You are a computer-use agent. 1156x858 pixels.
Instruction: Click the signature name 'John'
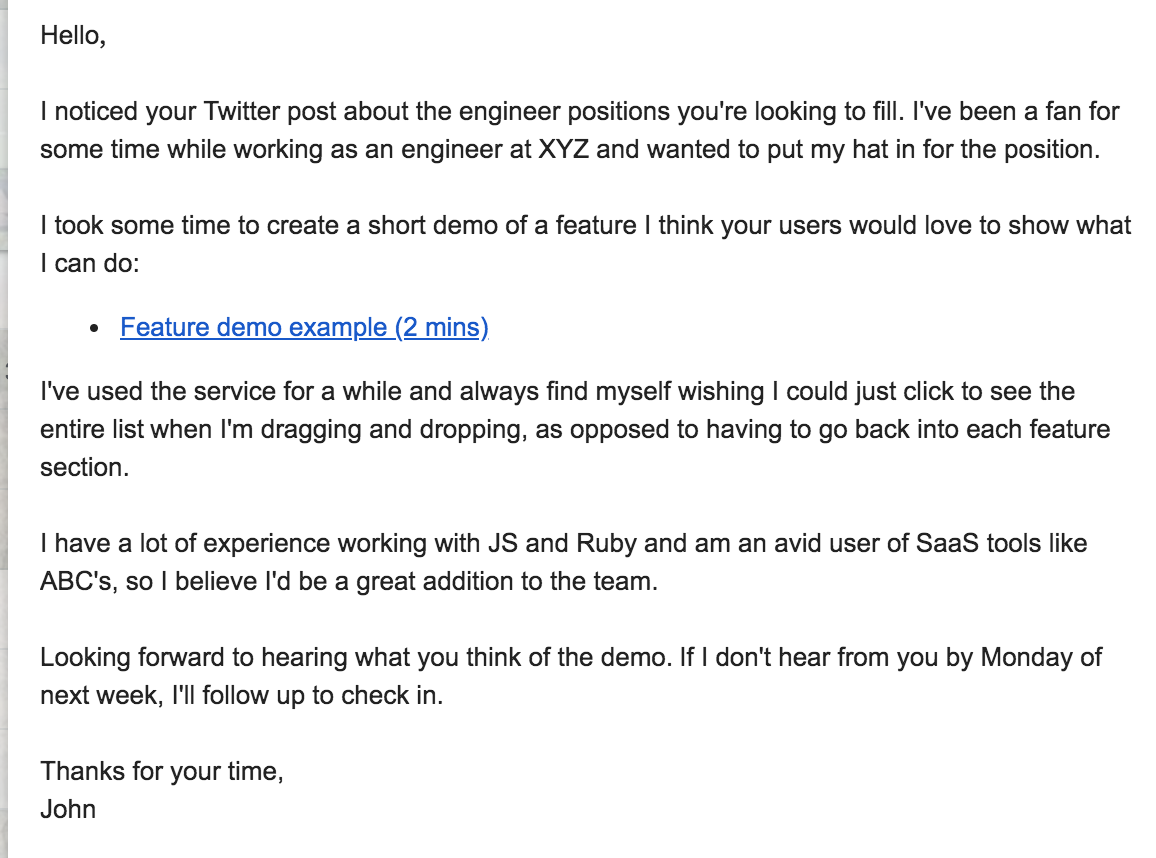point(68,809)
